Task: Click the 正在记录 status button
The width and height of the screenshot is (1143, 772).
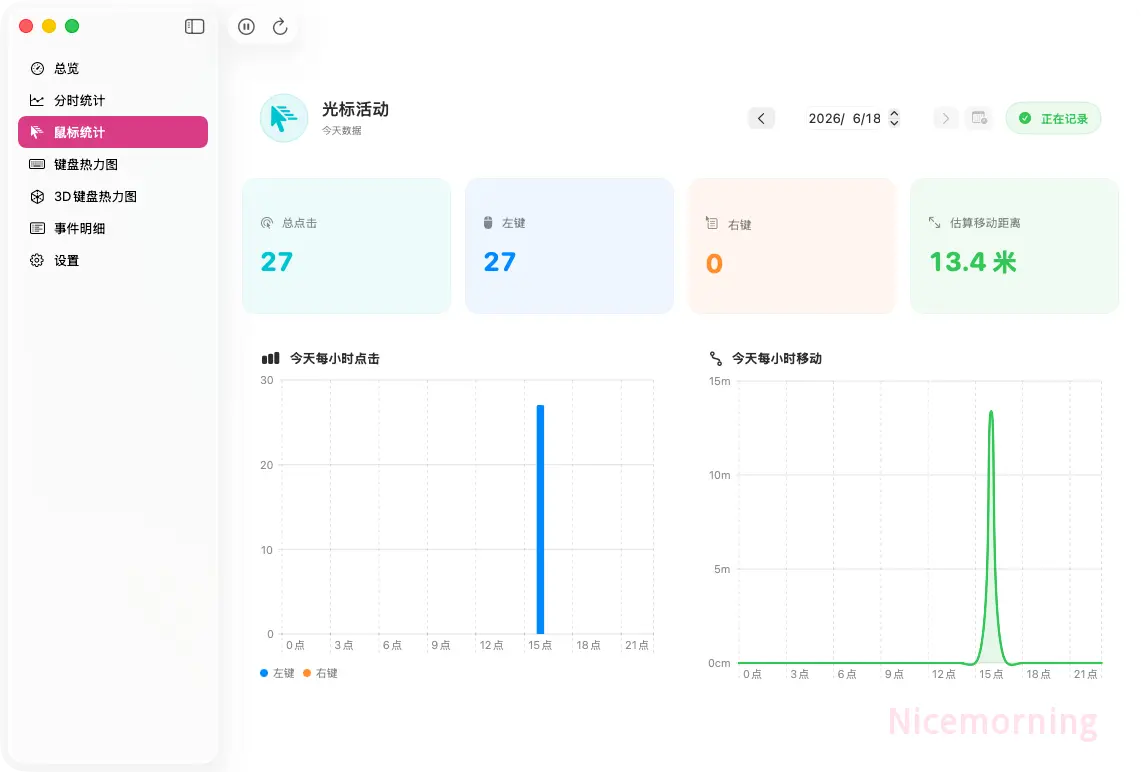Action: (x=1053, y=118)
